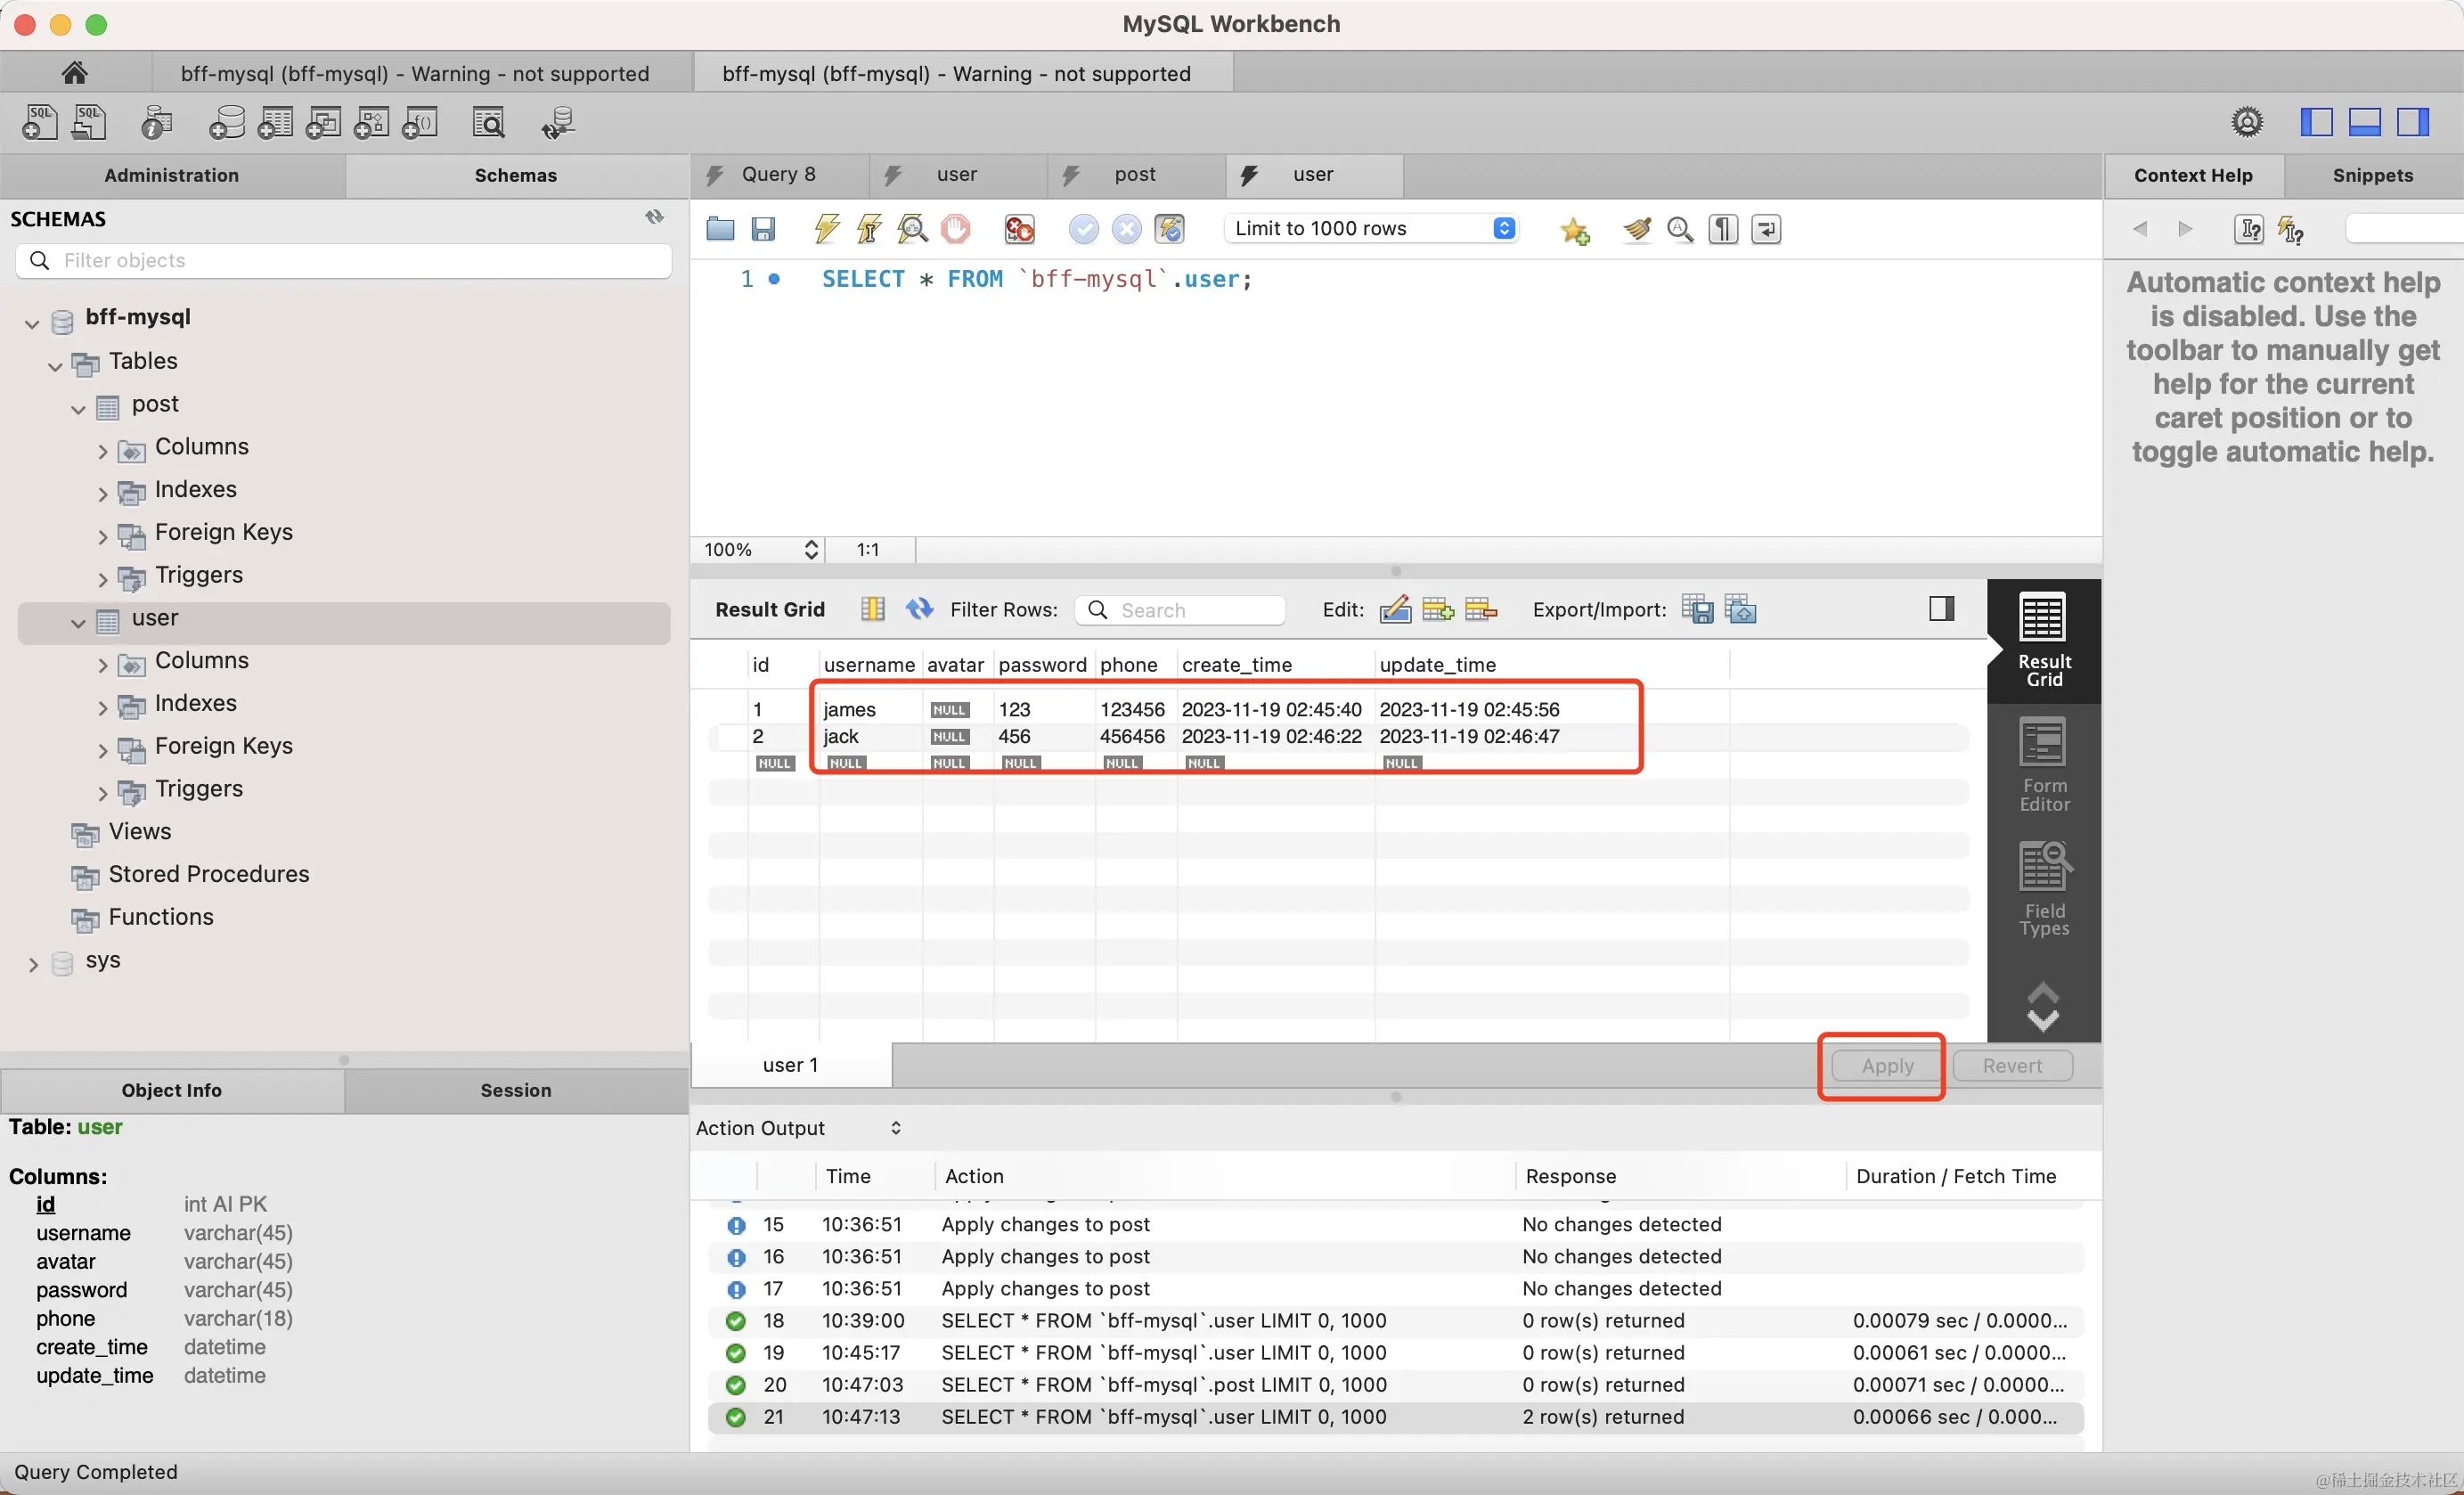Open Field Types panel
Viewport: 2464px width, 1495px height.
click(2043, 888)
